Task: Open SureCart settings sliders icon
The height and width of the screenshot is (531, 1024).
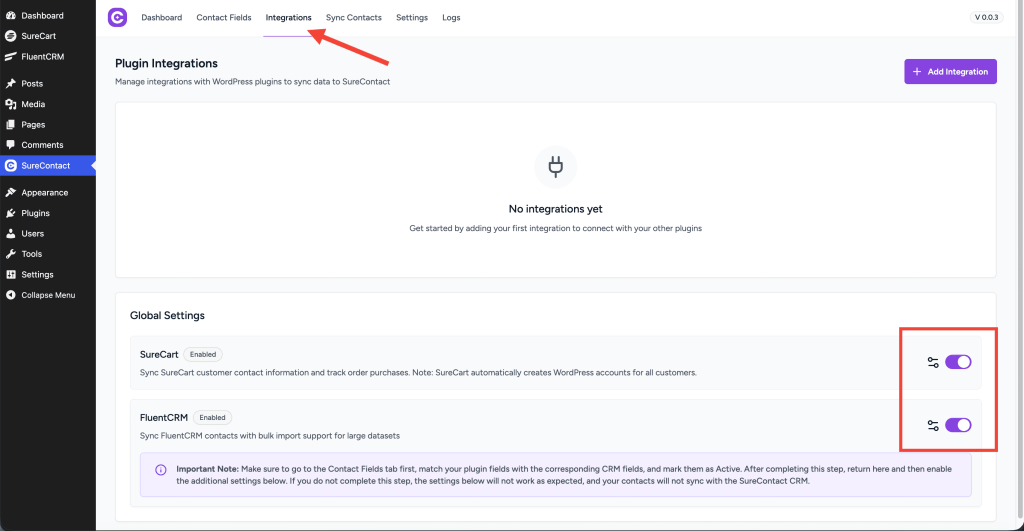Action: 933,362
